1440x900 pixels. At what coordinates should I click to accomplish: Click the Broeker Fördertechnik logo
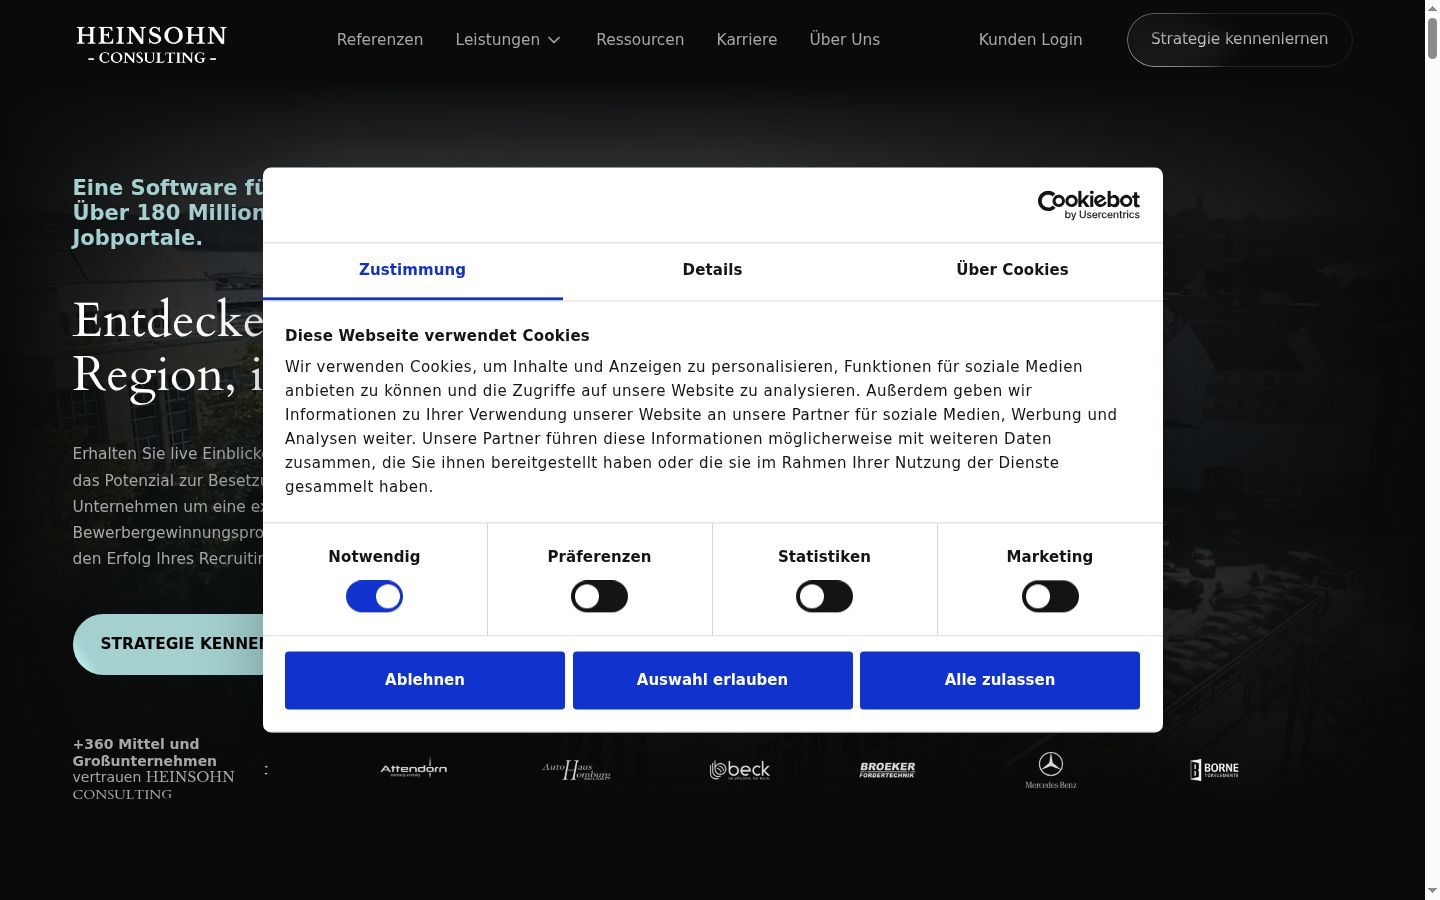tap(887, 769)
